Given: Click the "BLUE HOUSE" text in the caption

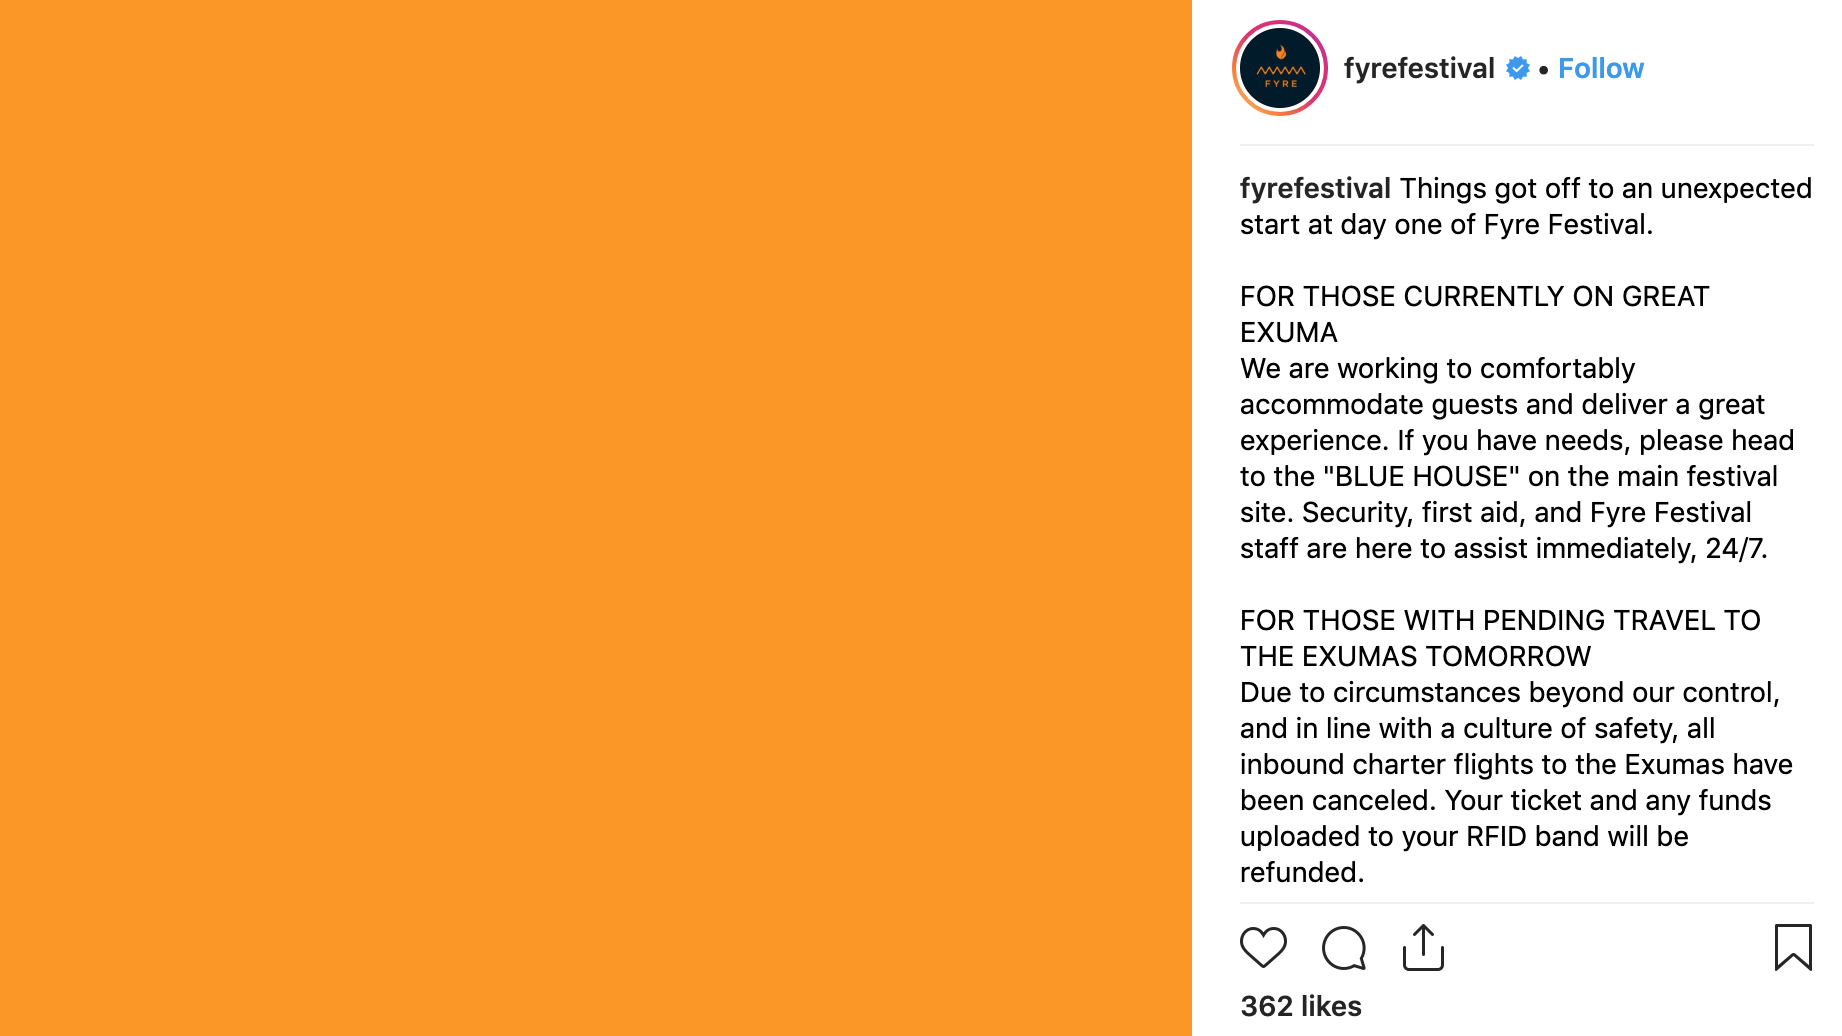Looking at the screenshot, I should point(1420,477).
